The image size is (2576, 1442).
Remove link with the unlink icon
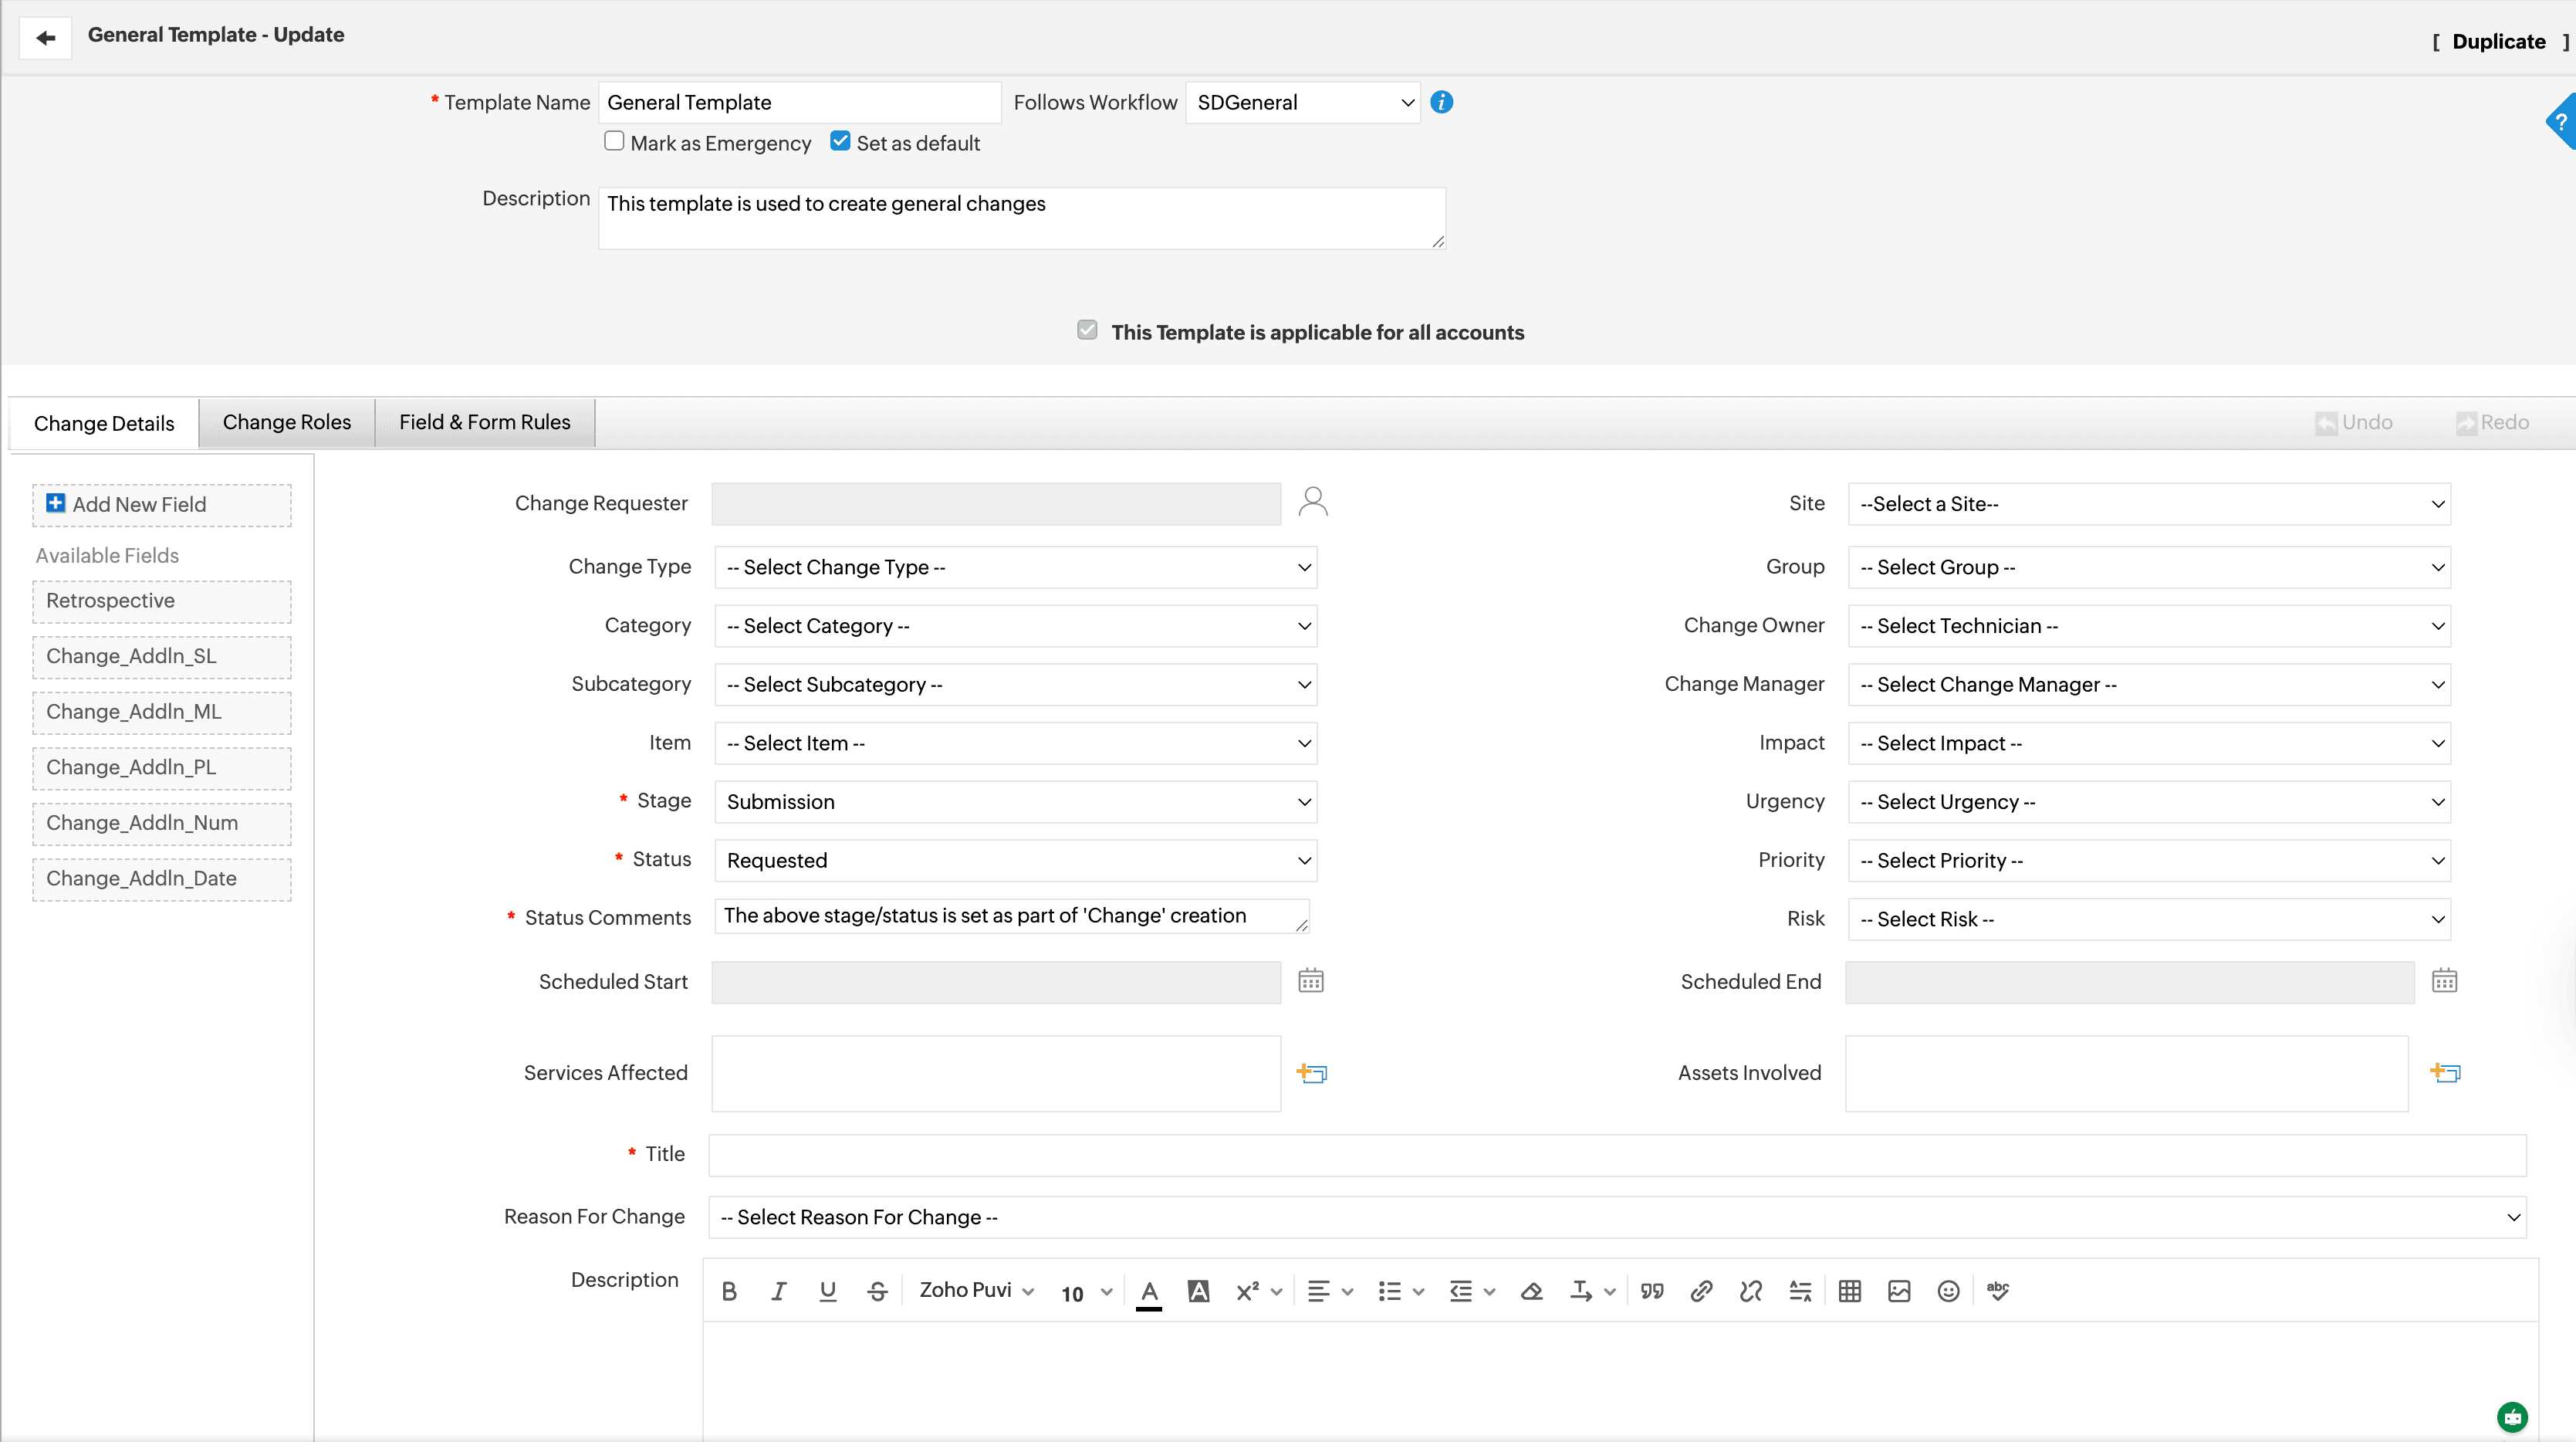click(1750, 1291)
